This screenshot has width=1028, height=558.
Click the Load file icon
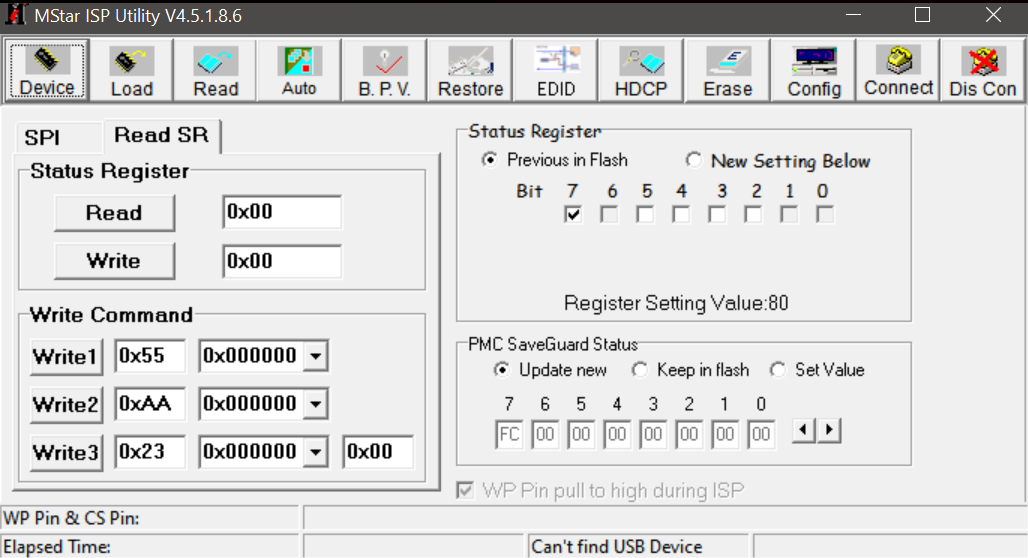coord(131,70)
